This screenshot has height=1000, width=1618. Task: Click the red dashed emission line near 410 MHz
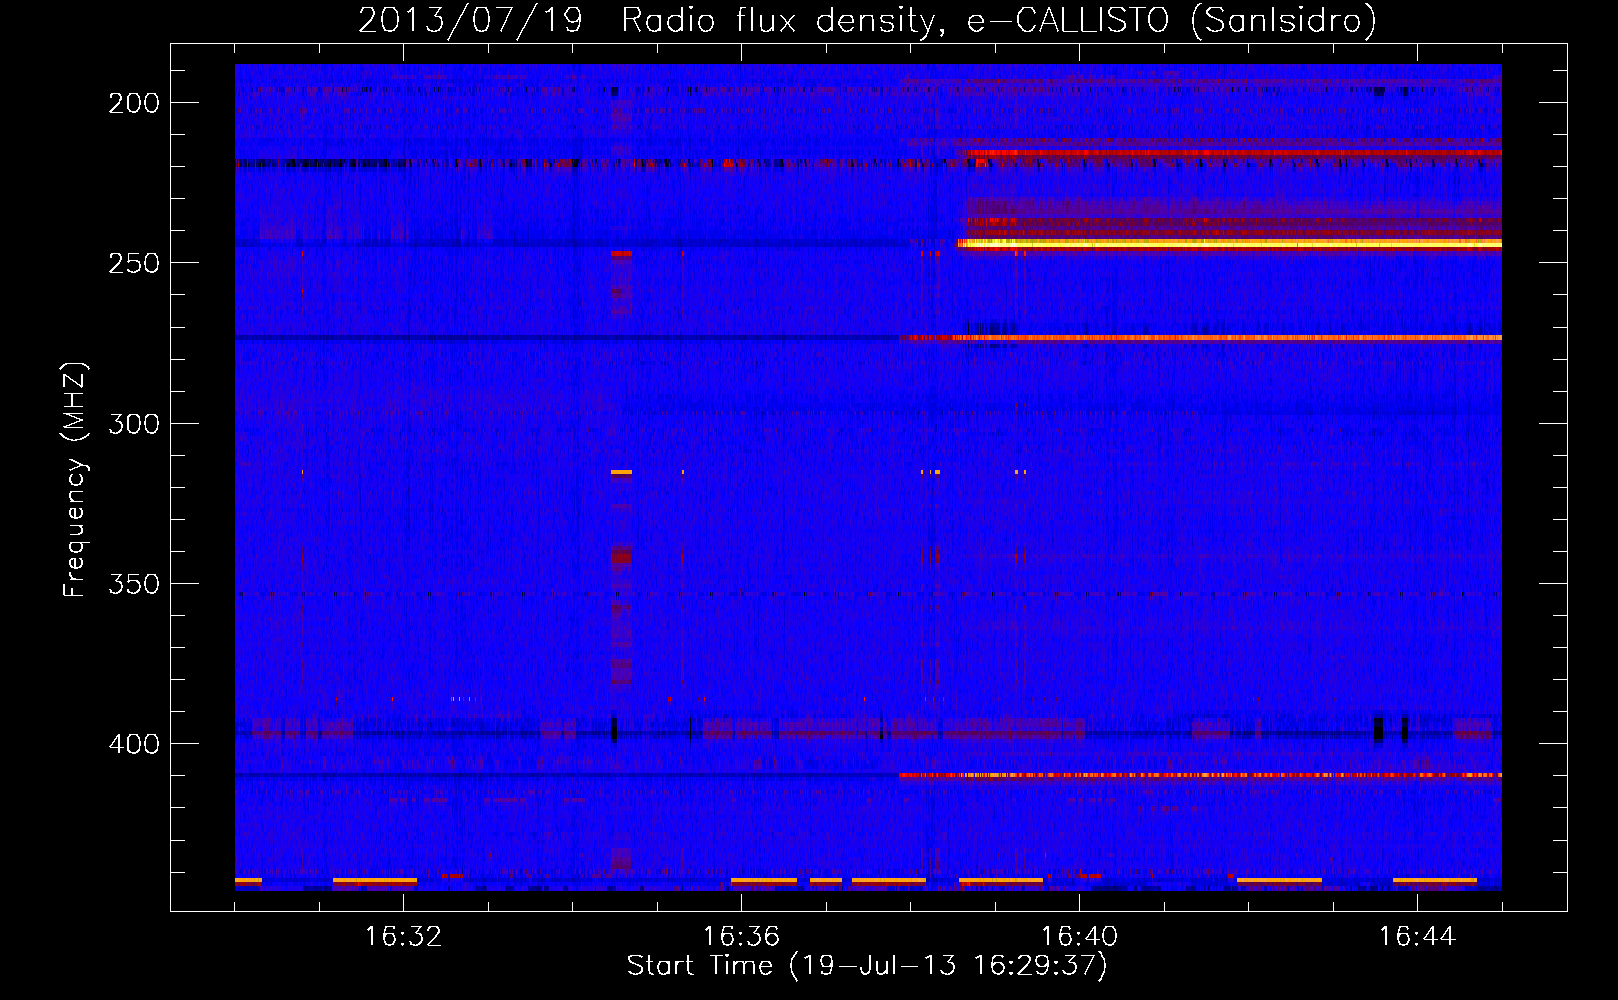(1200, 775)
